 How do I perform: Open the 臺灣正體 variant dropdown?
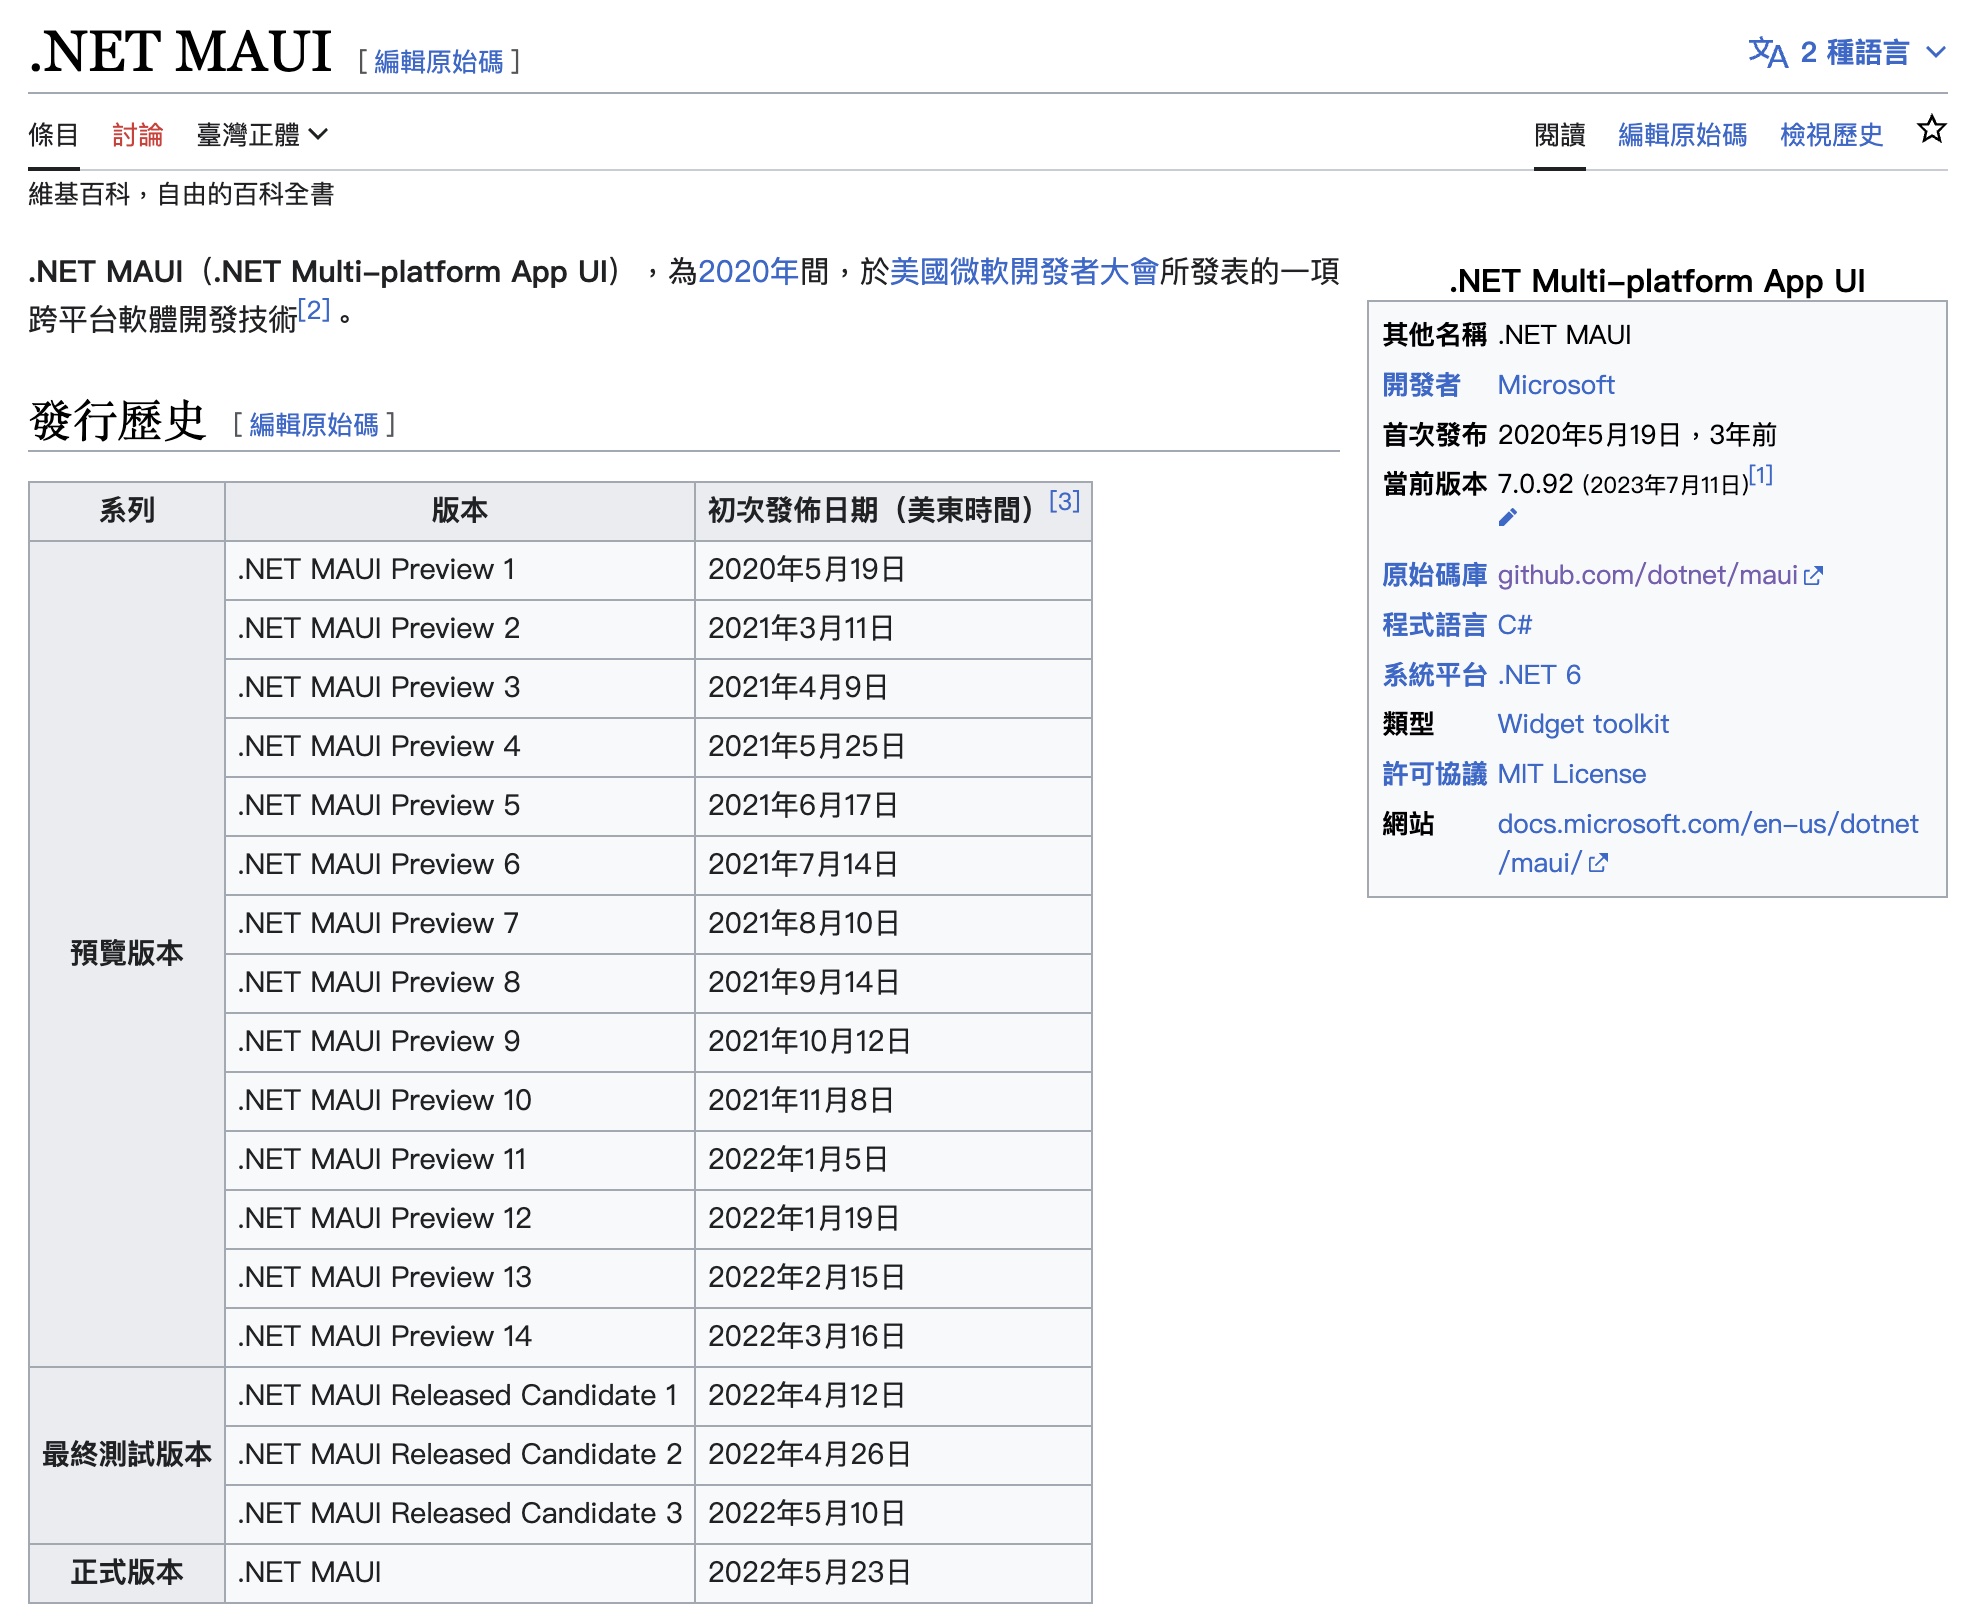262,134
